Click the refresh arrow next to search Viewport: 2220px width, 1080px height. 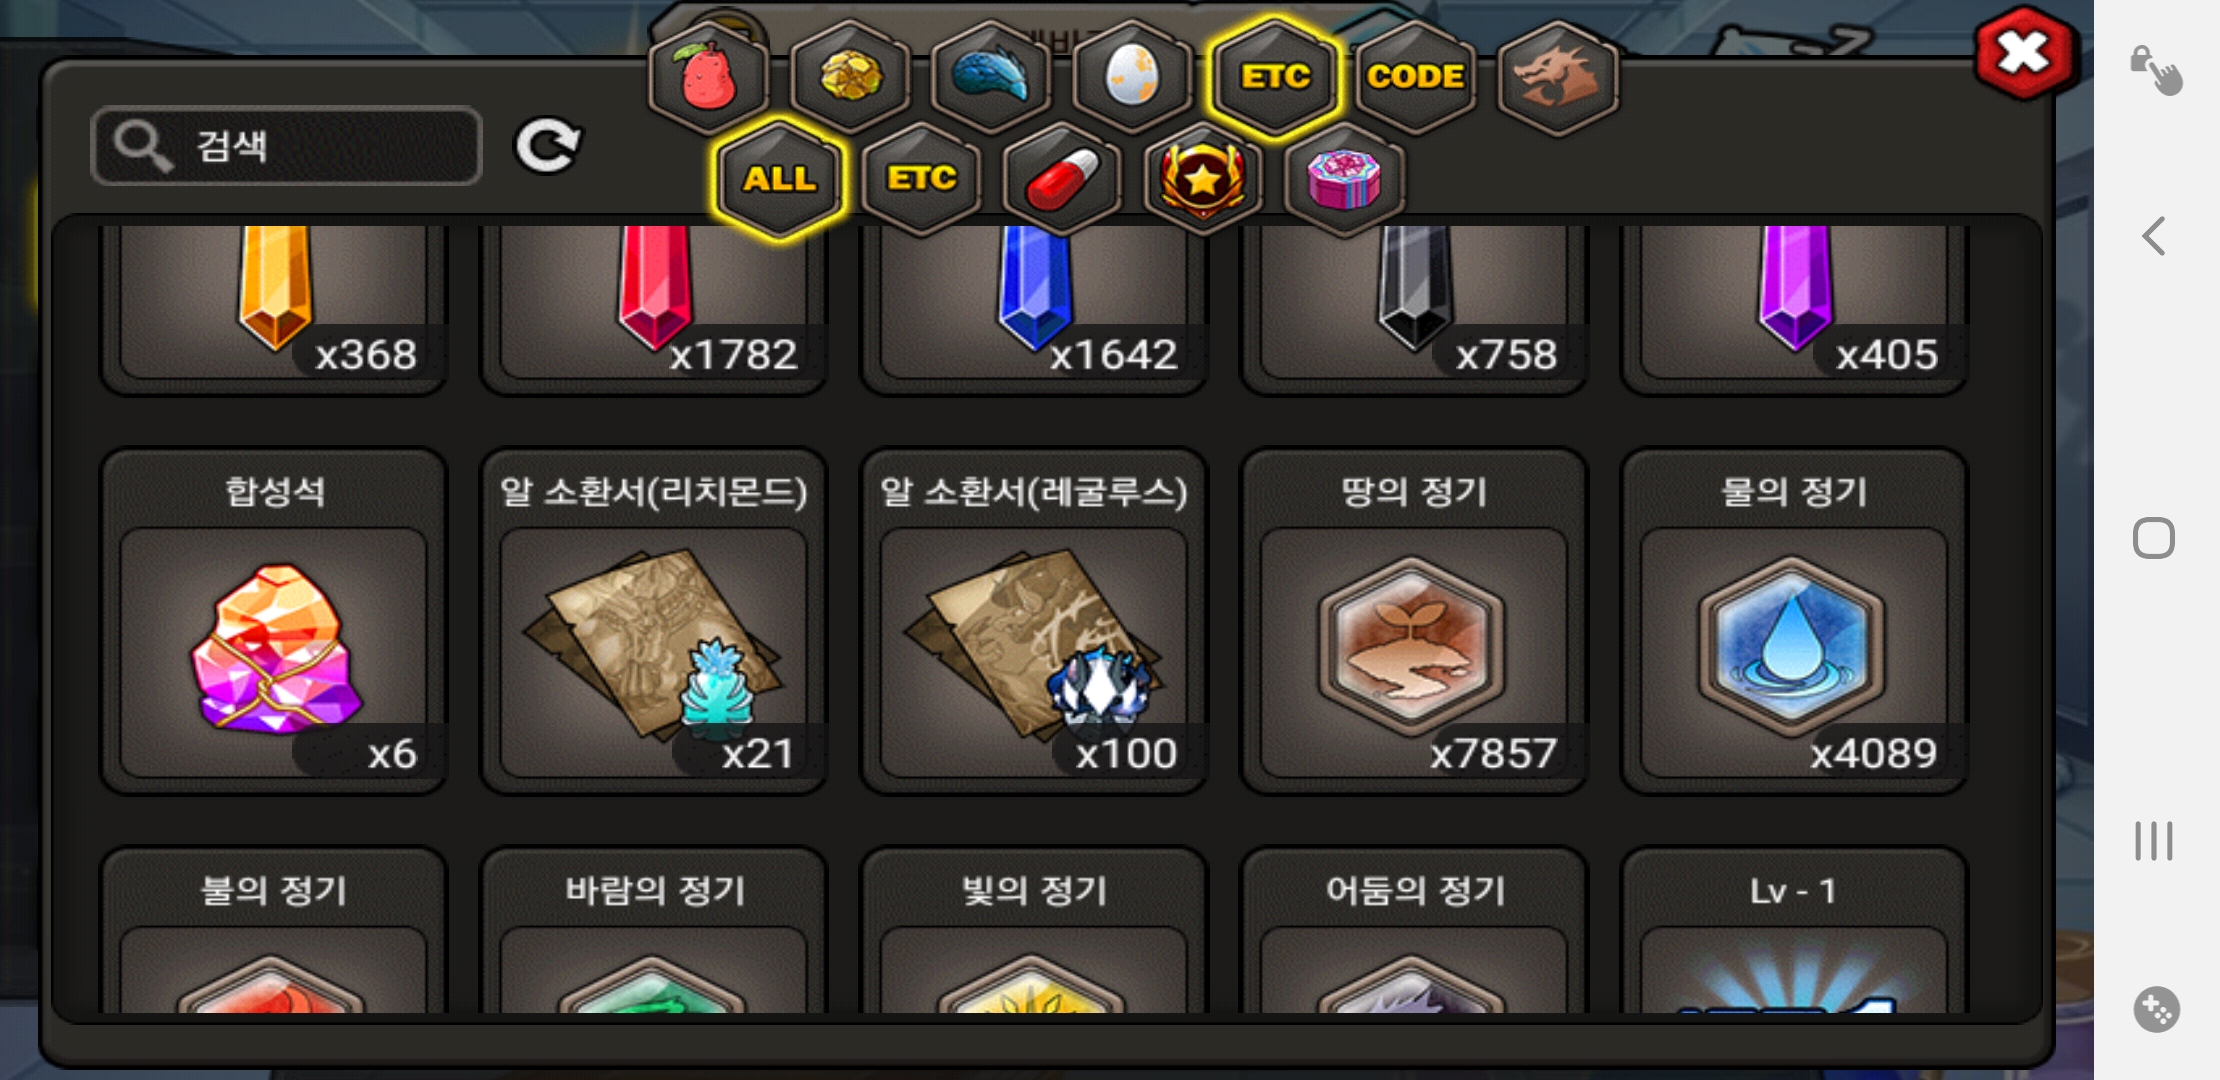[x=547, y=147]
